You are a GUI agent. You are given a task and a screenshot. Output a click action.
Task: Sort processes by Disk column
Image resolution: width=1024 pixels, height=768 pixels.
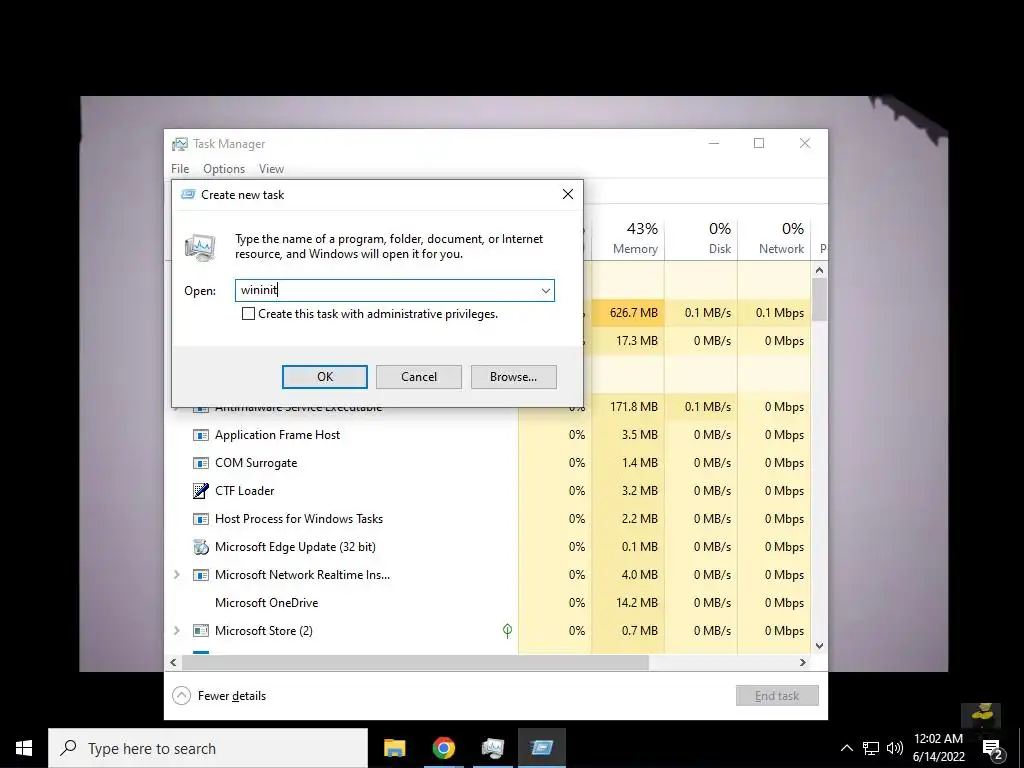pyautogui.click(x=701, y=238)
